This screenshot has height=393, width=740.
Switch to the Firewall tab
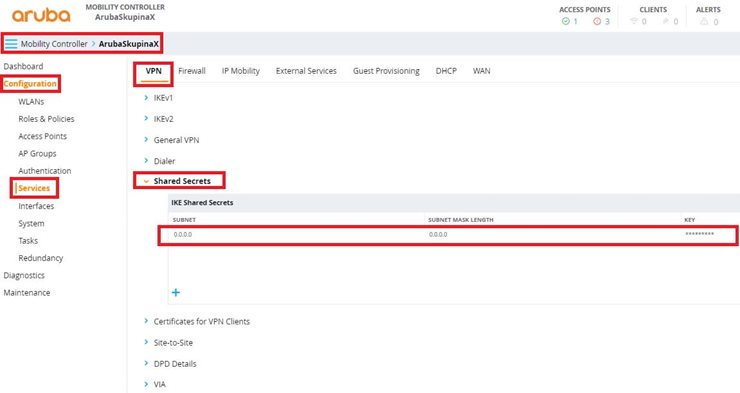tap(192, 71)
